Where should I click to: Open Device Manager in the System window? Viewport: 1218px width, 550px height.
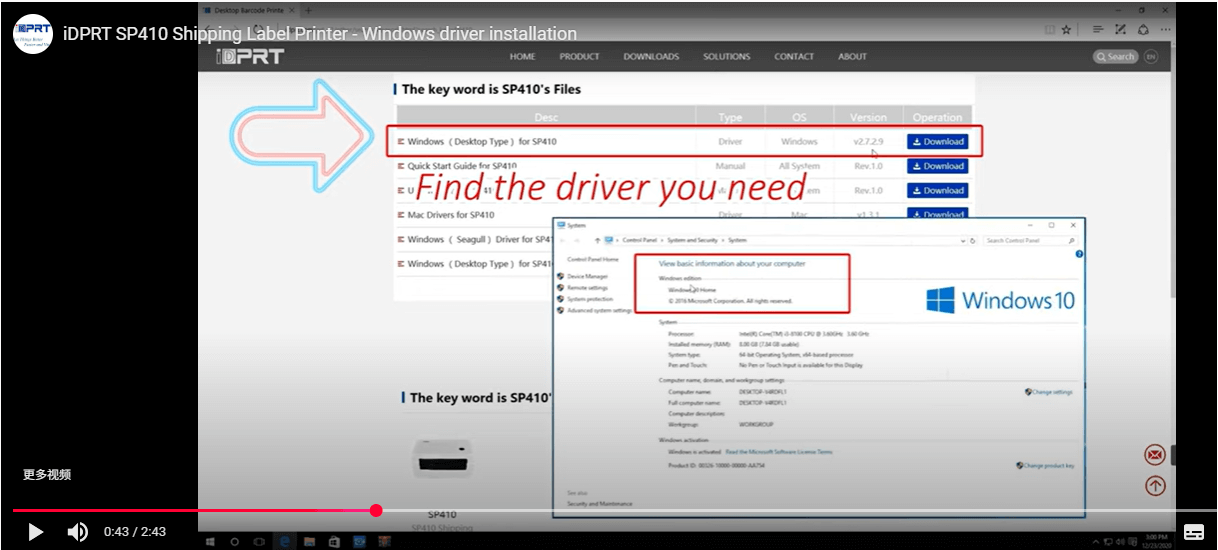587,276
